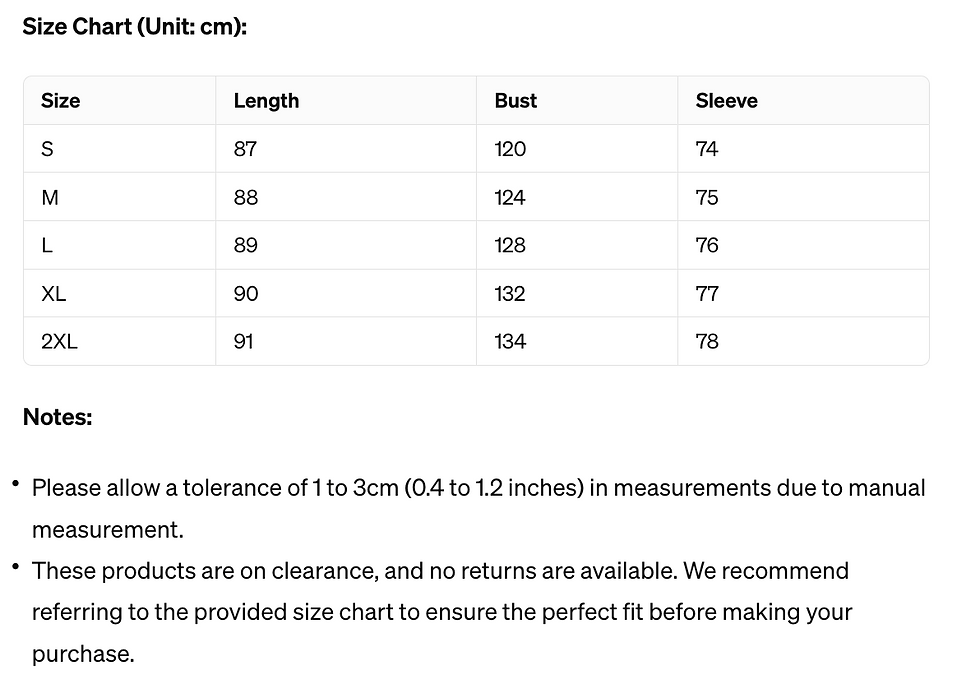Click the Size column header
The height and width of the screenshot is (679, 980).
pyautogui.click(x=61, y=101)
